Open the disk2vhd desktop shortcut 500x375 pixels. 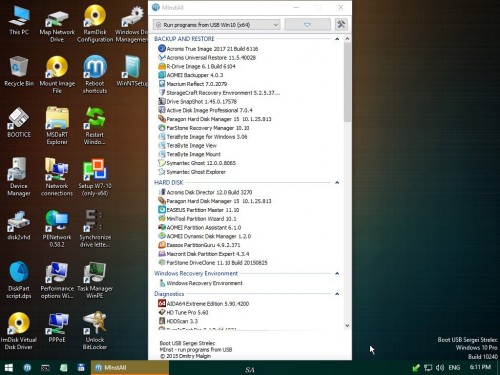click(19, 225)
